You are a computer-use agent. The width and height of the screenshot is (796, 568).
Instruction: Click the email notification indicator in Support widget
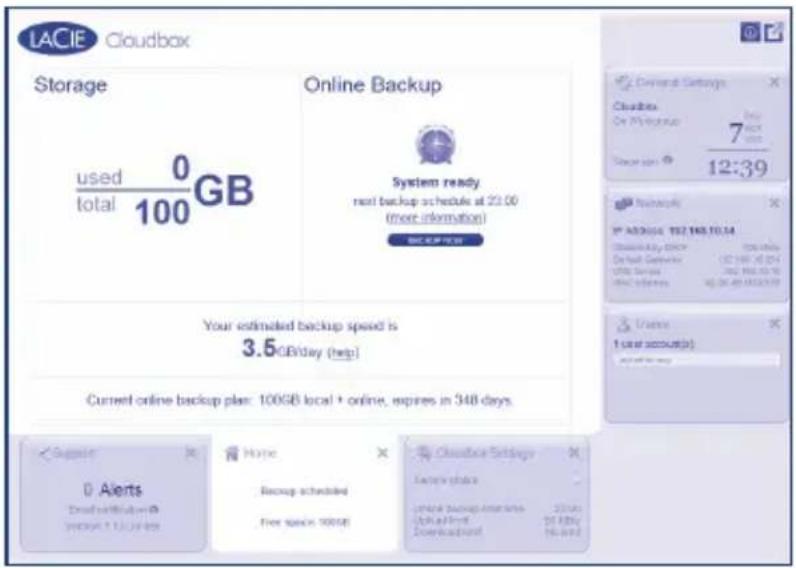pyautogui.click(x=154, y=509)
